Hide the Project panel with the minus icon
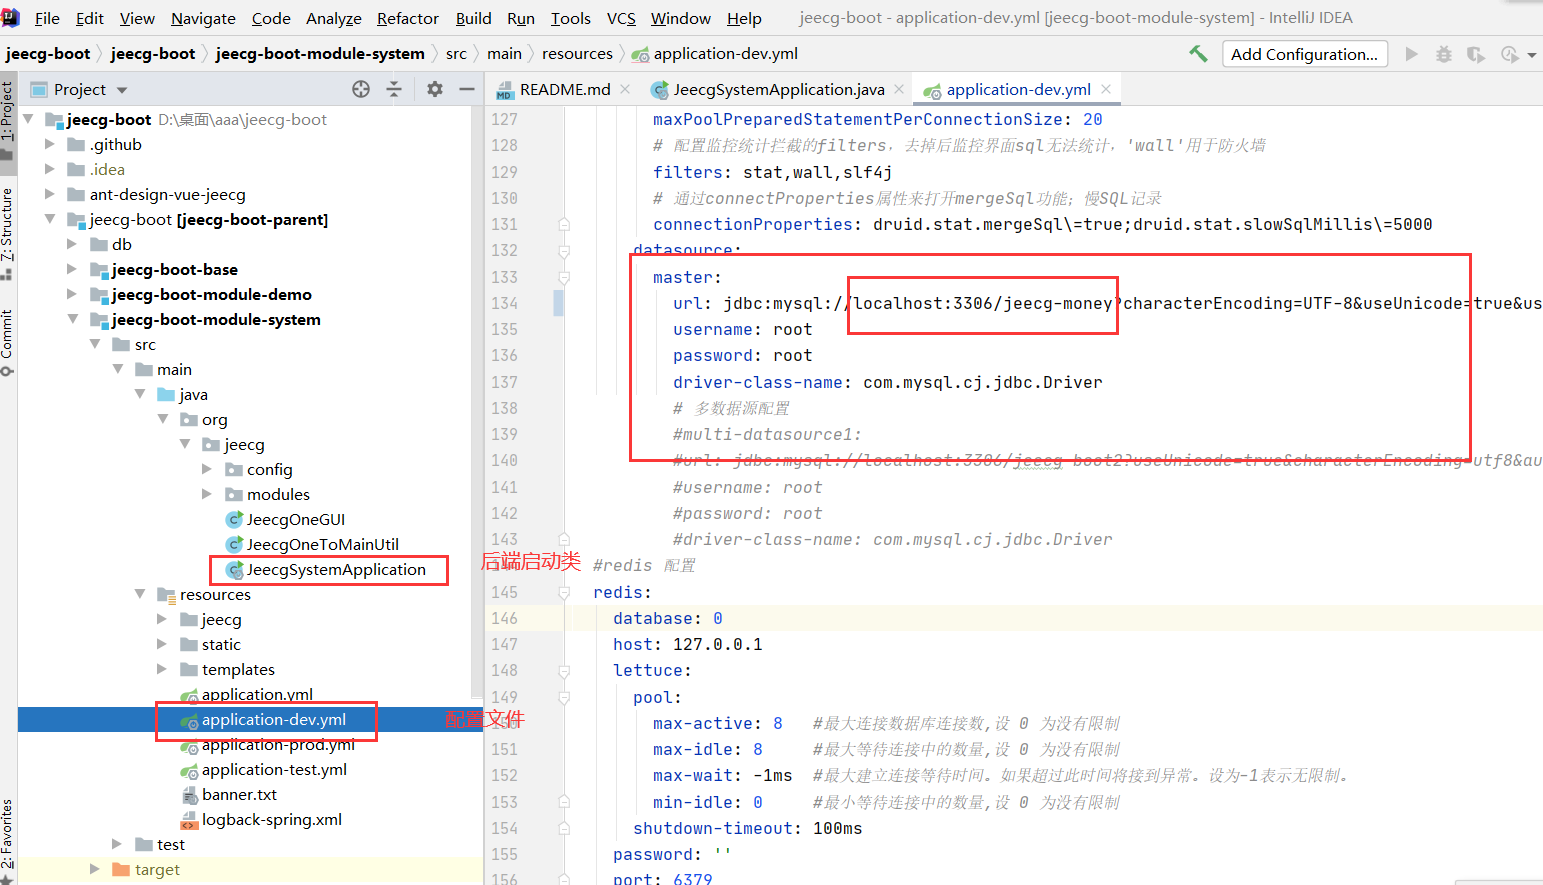 pos(466,89)
